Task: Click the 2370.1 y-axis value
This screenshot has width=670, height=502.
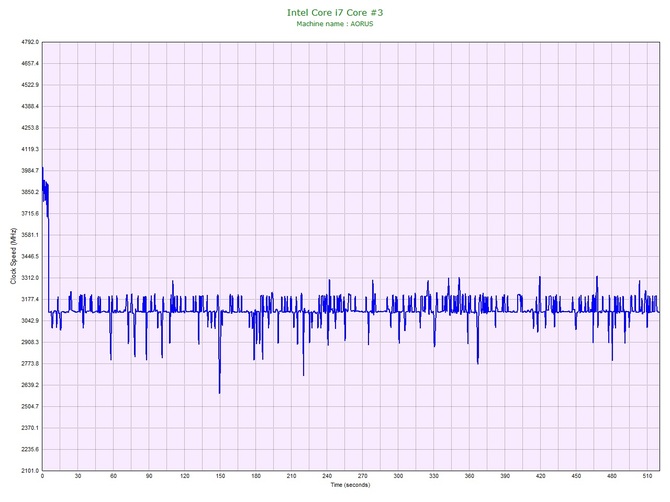Action: 30,428
